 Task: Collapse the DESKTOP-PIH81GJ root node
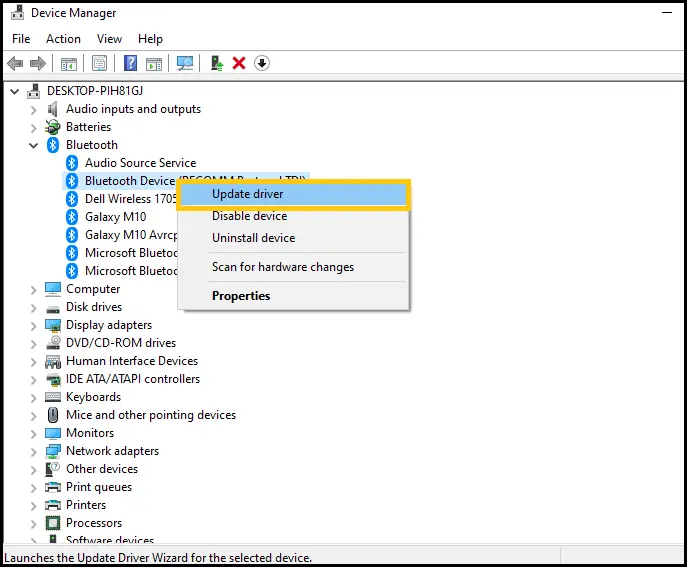14,92
